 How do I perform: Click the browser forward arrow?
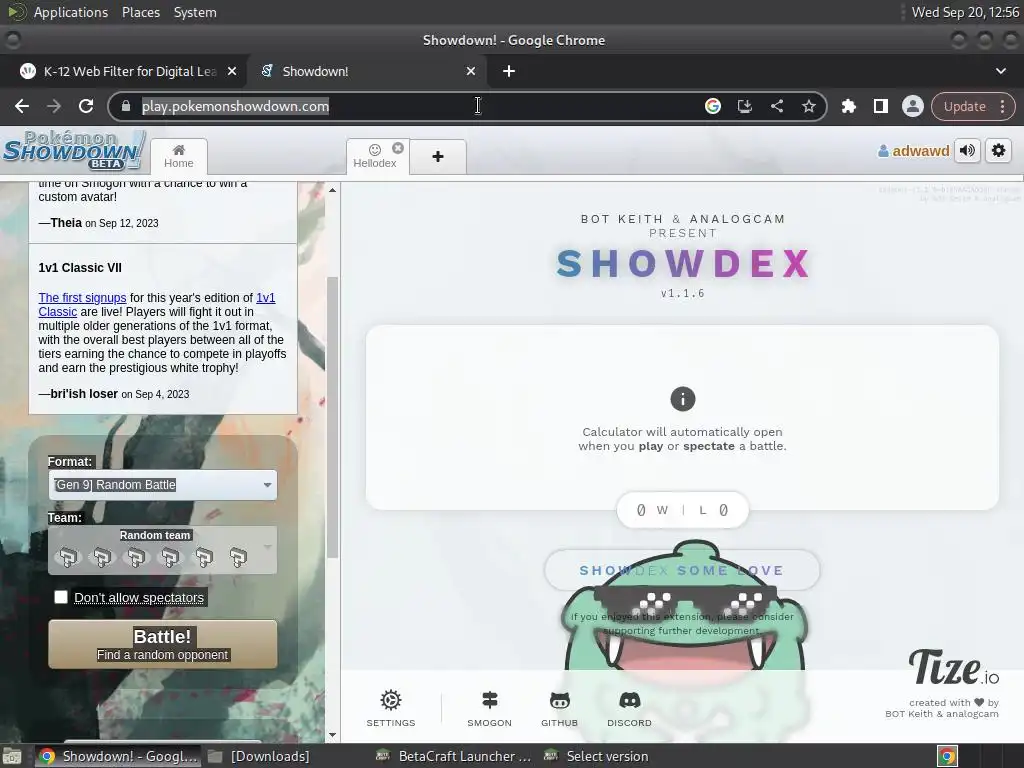pos(54,106)
